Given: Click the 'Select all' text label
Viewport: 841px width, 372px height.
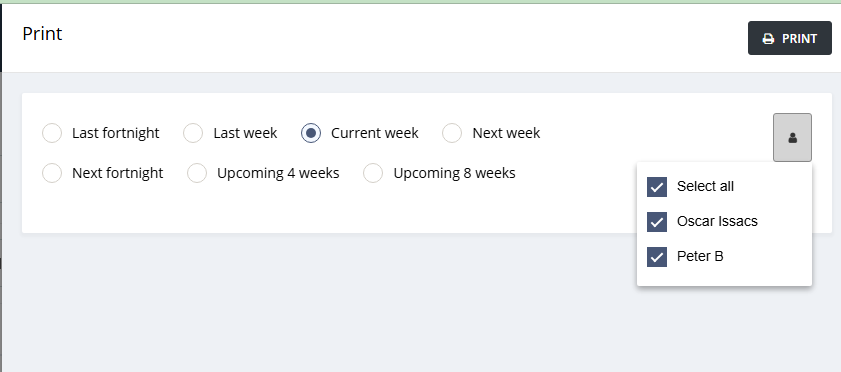Looking at the screenshot, I should pyautogui.click(x=705, y=187).
